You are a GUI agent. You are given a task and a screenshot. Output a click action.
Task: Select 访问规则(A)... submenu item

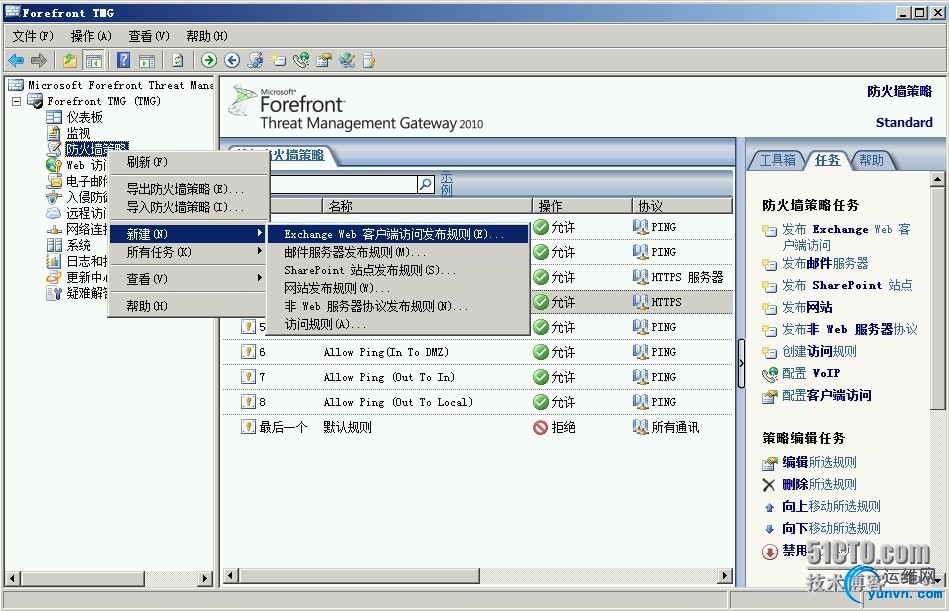(x=398, y=324)
